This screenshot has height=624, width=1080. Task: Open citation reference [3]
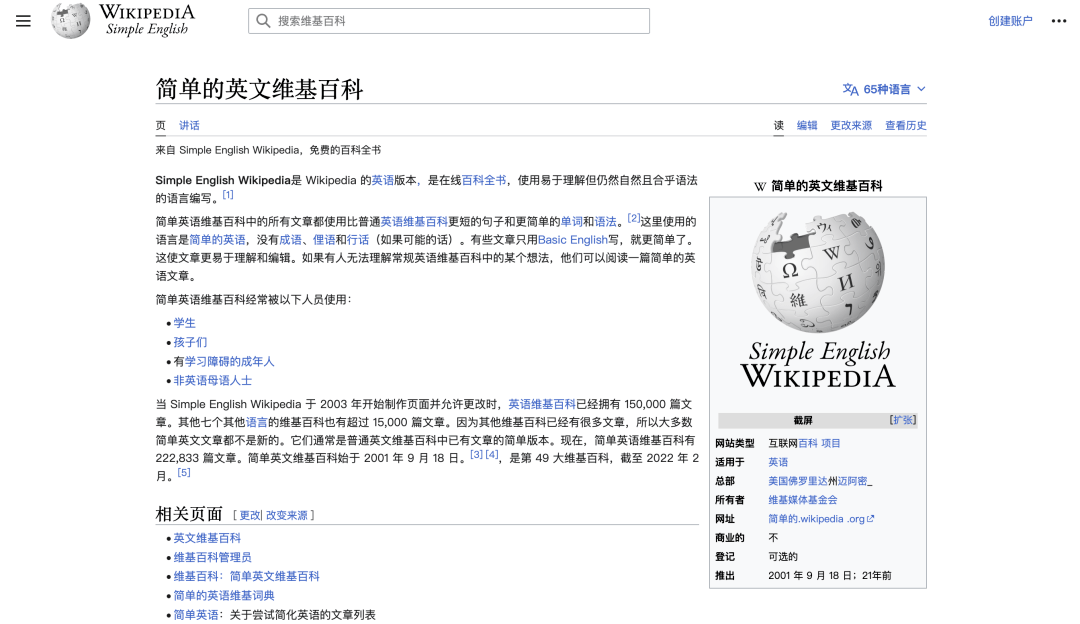[477, 455]
